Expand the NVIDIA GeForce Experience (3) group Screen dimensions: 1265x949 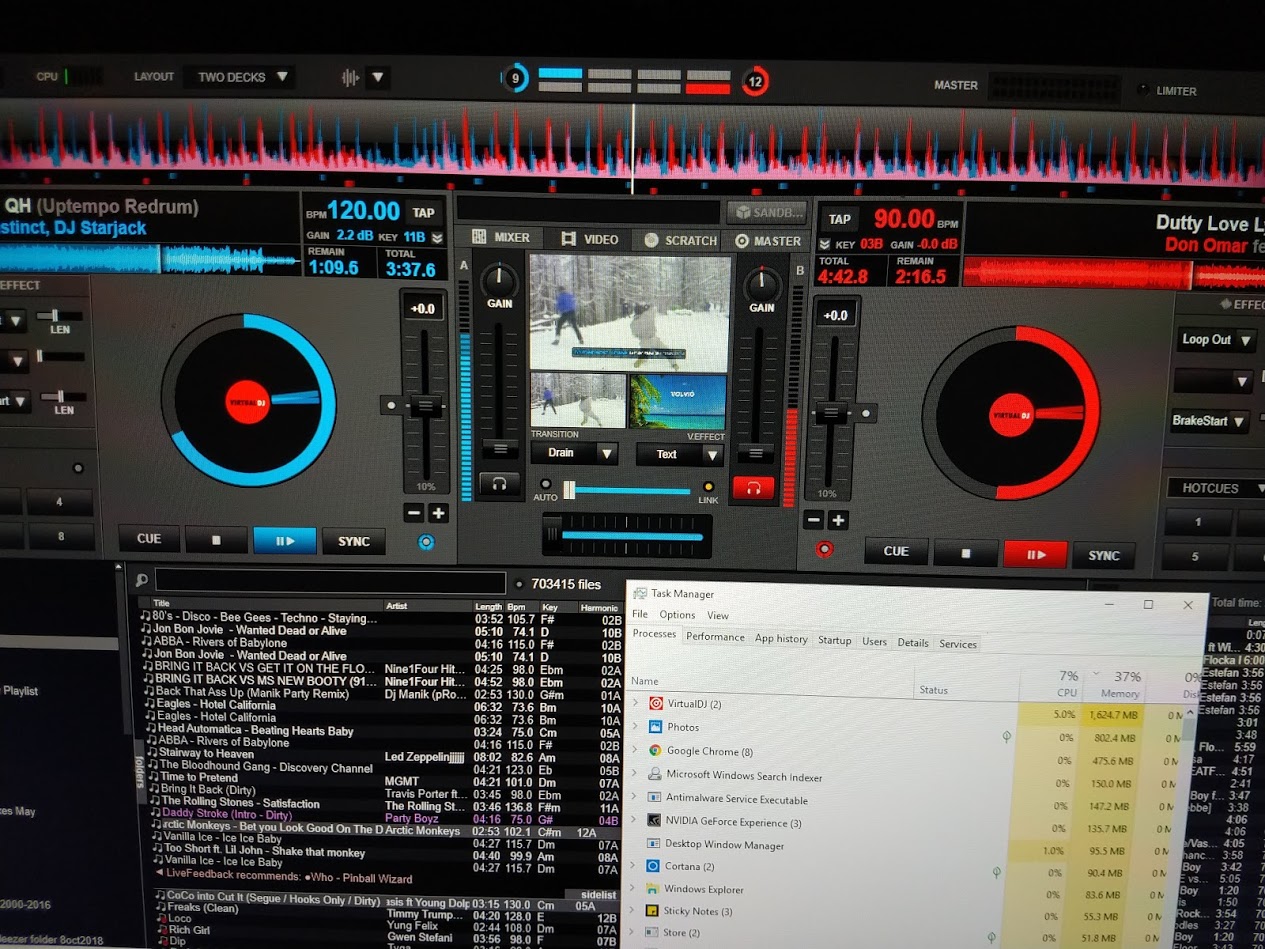[x=634, y=821]
